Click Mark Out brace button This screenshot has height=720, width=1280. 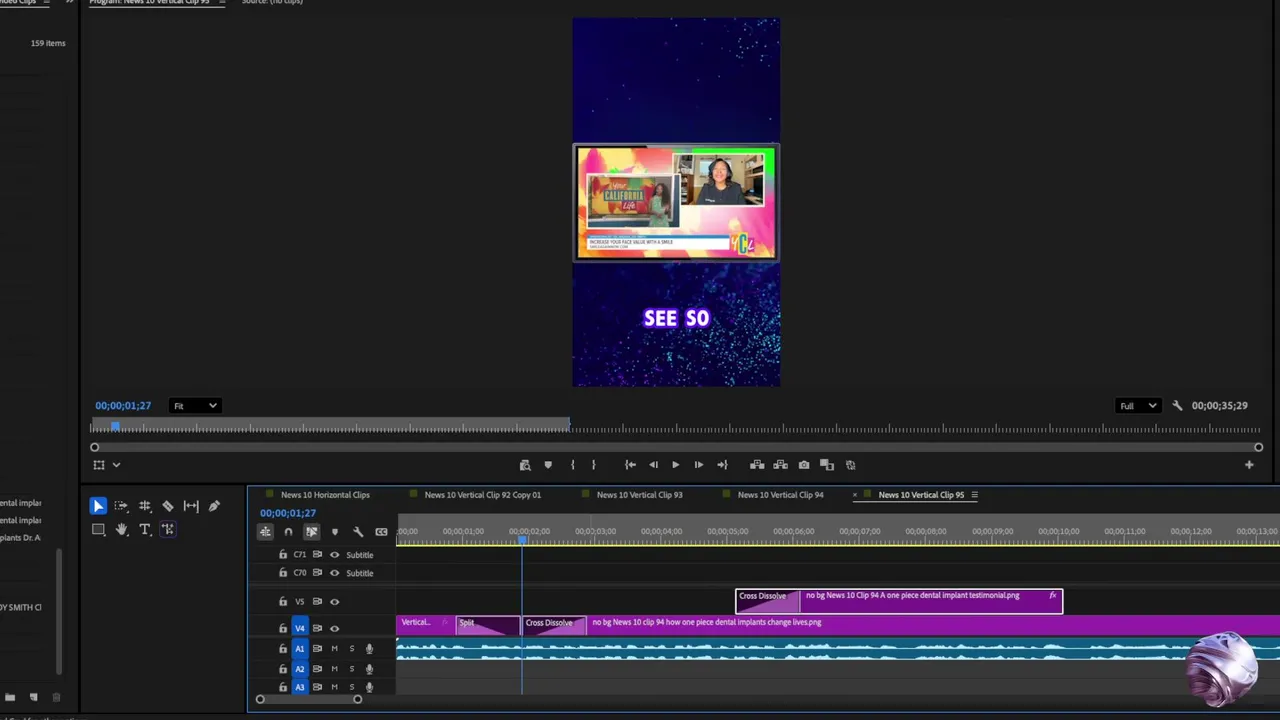click(594, 465)
